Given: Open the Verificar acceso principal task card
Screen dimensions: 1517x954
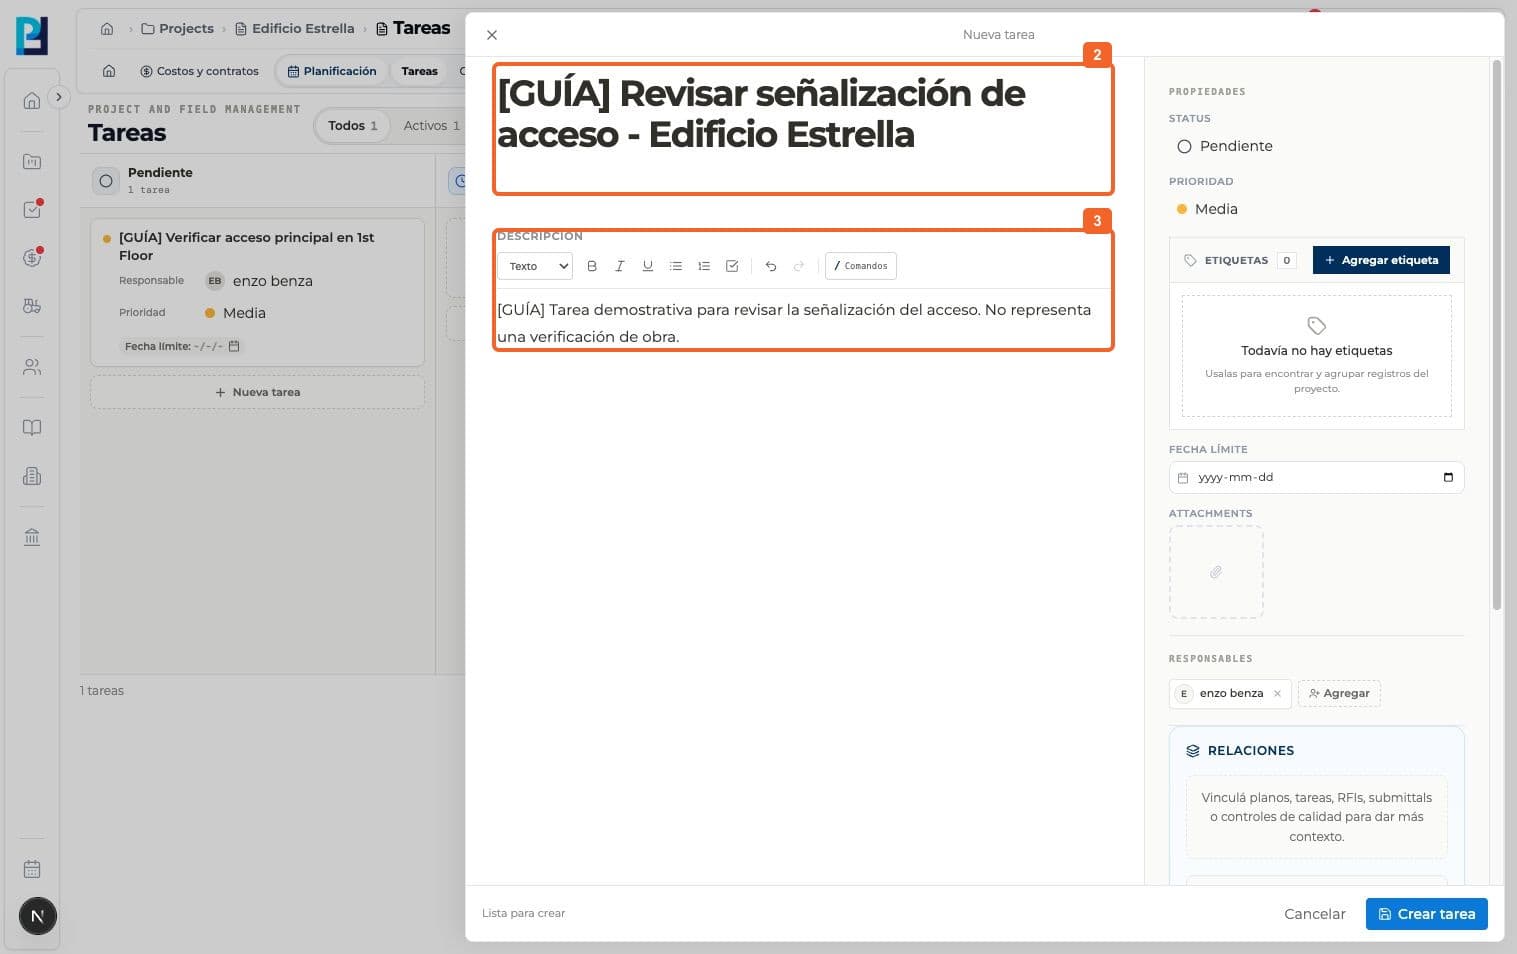Looking at the screenshot, I should 257,292.
